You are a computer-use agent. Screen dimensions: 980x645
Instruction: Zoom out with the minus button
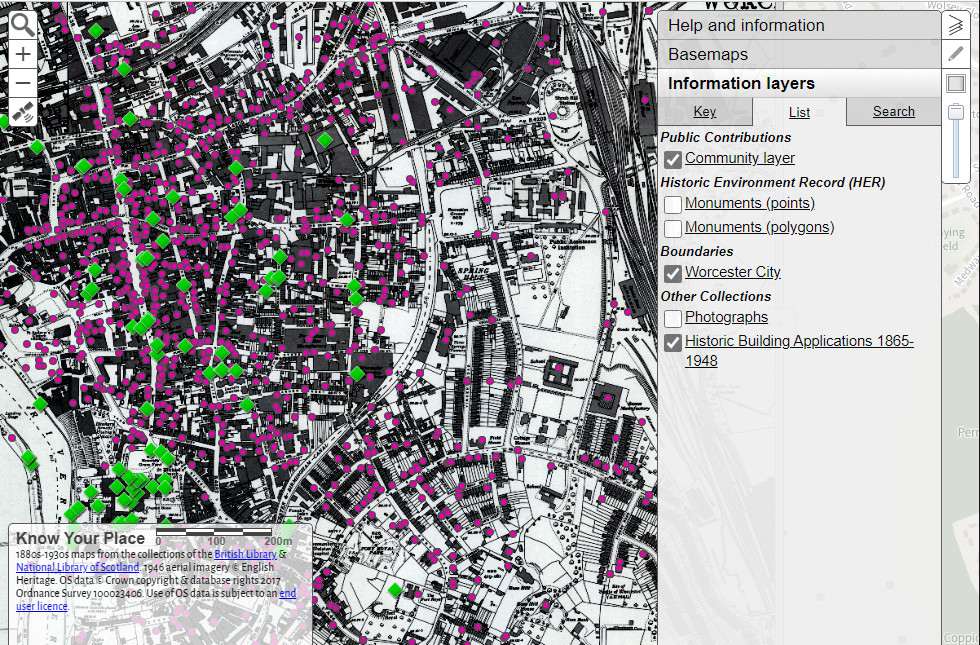coord(23,84)
